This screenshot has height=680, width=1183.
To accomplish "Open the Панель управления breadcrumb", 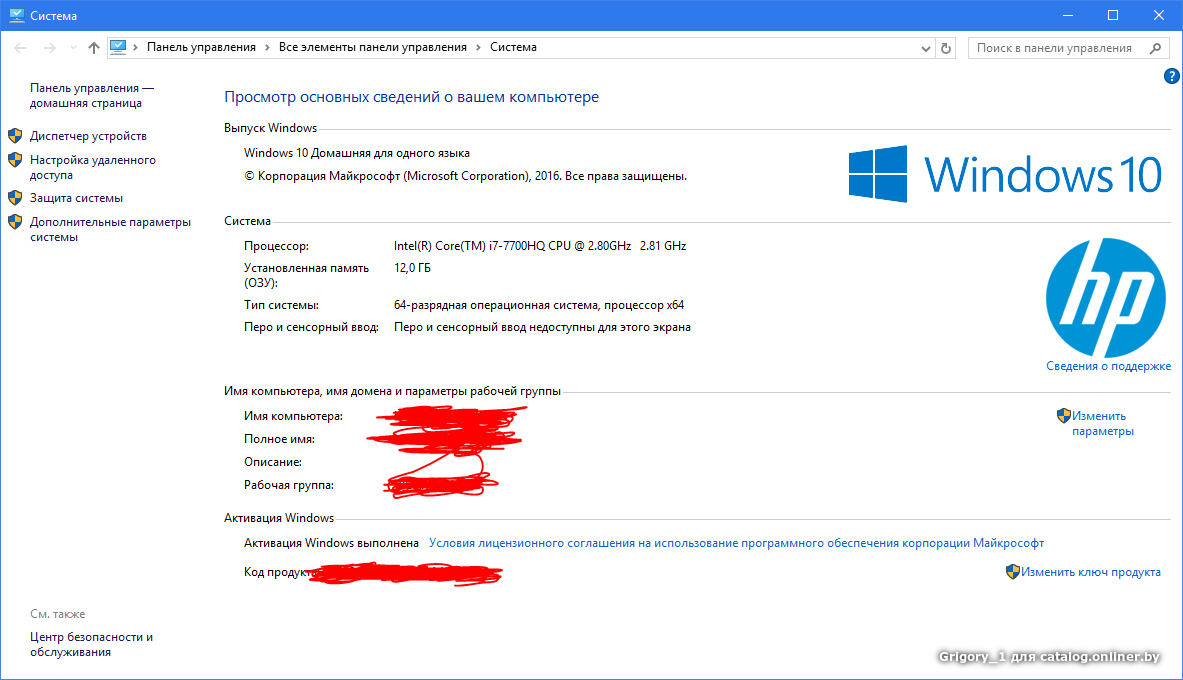I will 201,47.
